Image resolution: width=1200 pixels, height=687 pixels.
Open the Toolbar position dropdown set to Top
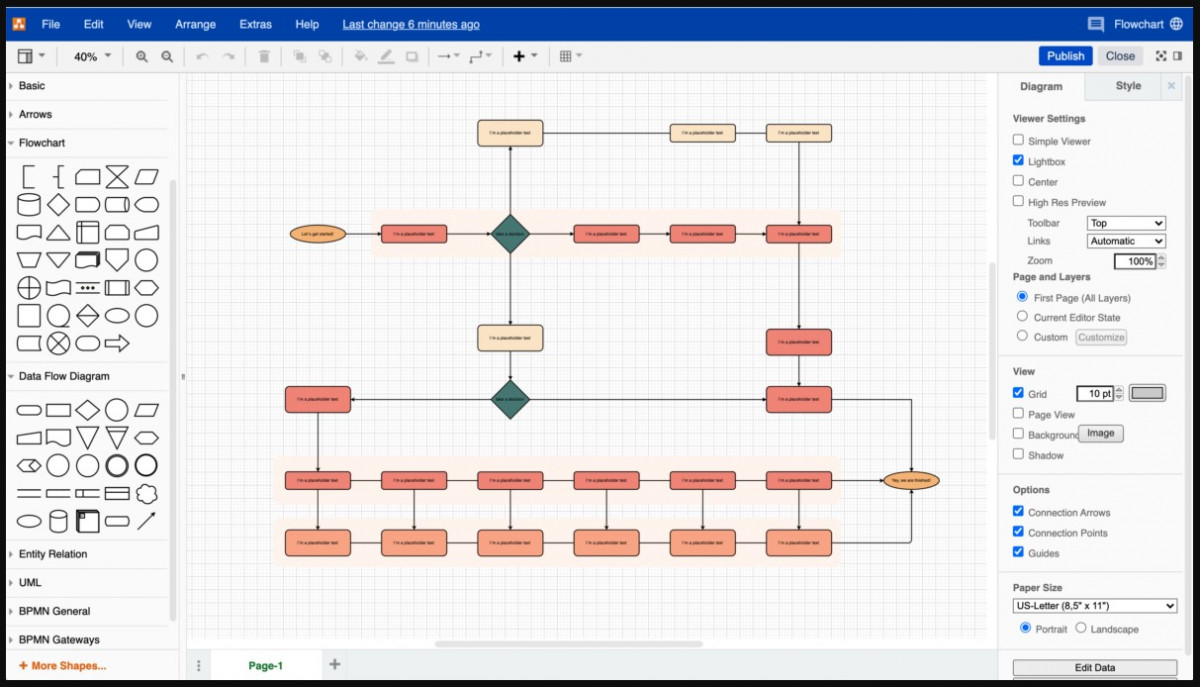click(x=1127, y=223)
